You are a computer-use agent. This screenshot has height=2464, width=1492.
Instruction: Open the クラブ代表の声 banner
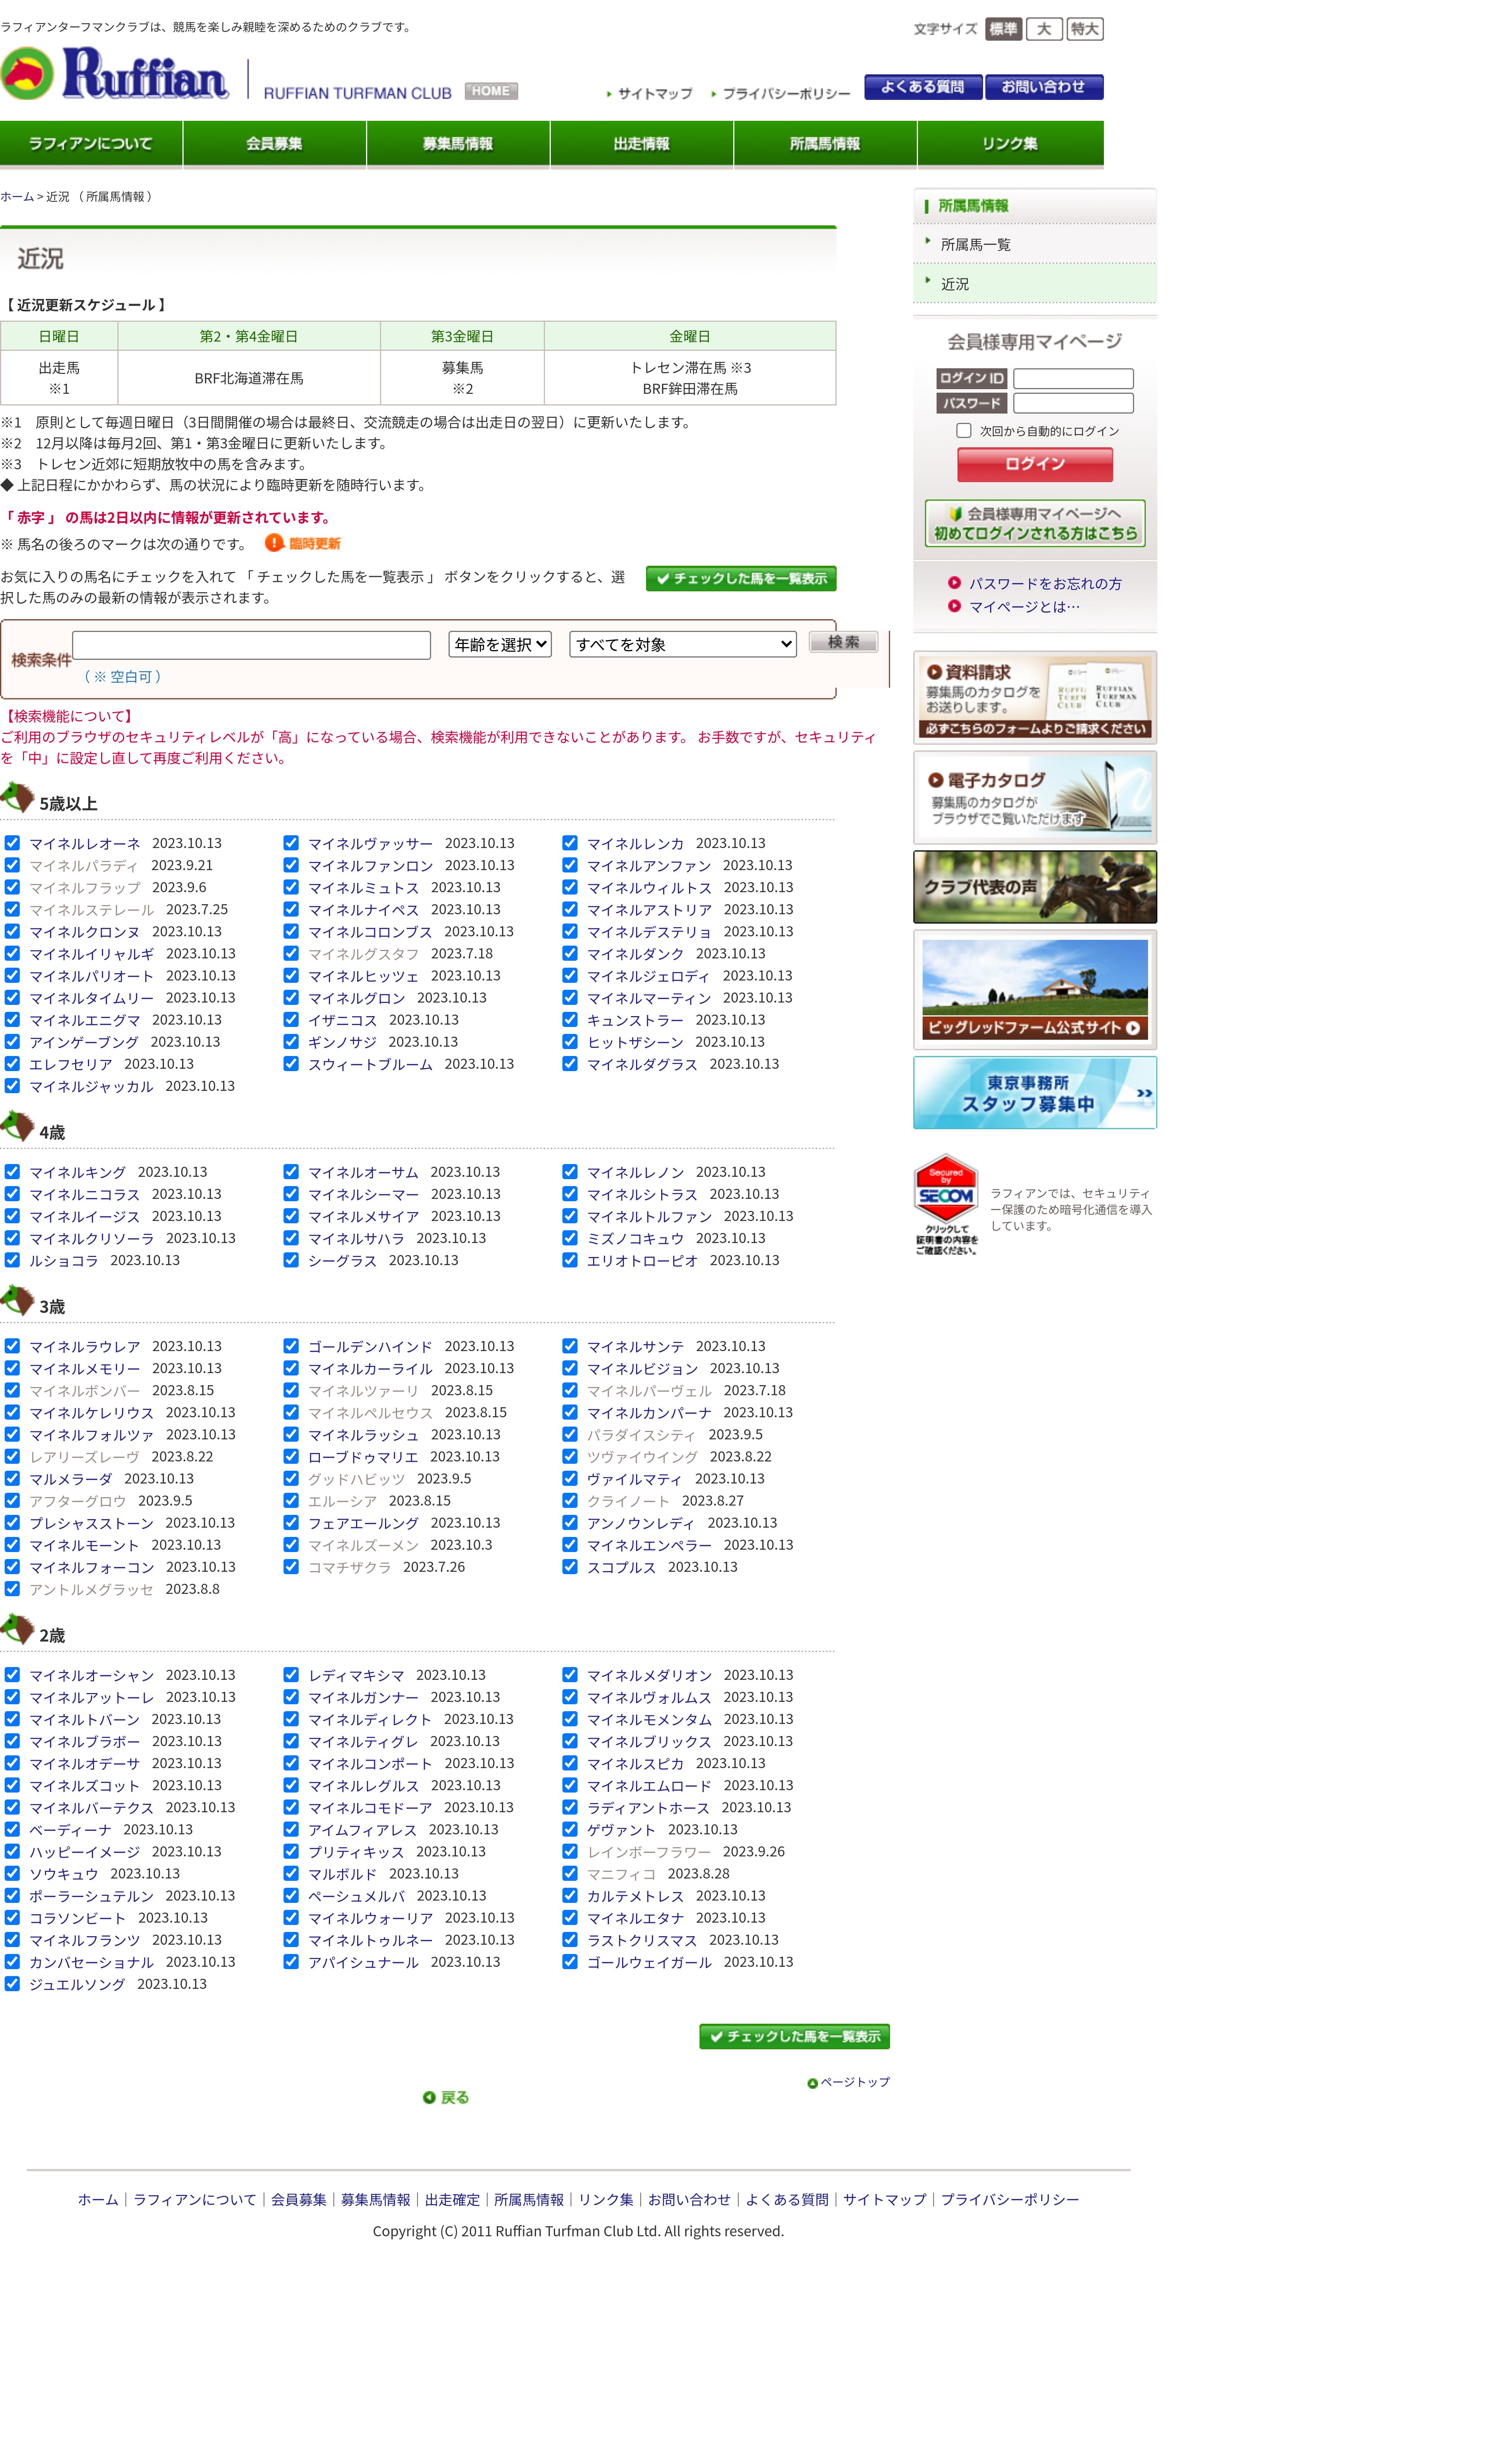[1035, 887]
